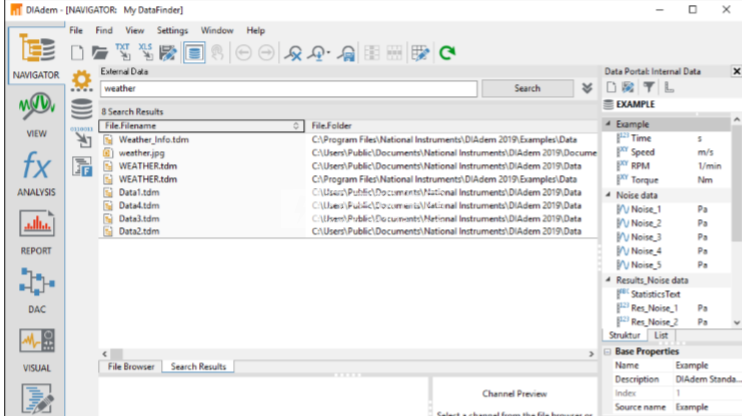This screenshot has width=742, height=416.
Task: Click the forward arrow toolbar icon
Action: click(266, 53)
